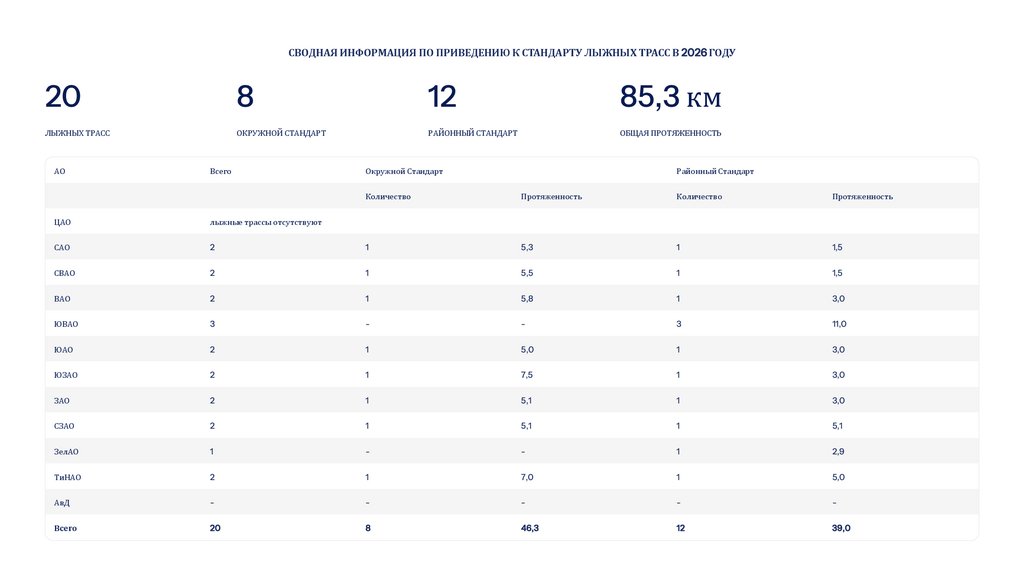Click the Всего column header
The height and width of the screenshot is (574, 1024).
[221, 171]
